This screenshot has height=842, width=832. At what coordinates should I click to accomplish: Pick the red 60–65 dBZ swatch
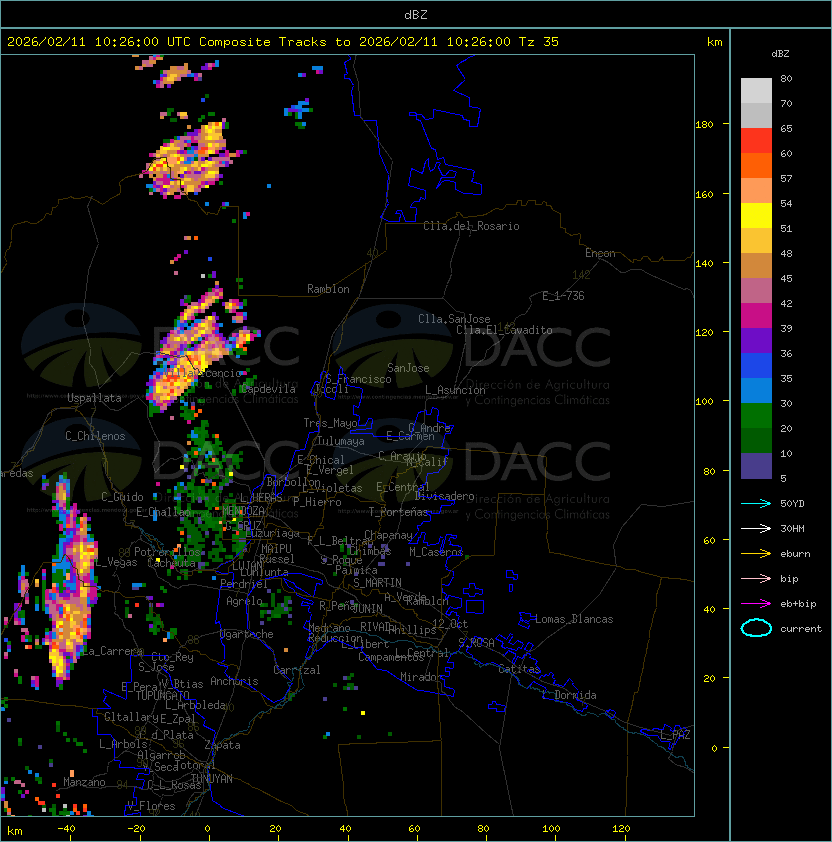pyautogui.click(x=756, y=141)
